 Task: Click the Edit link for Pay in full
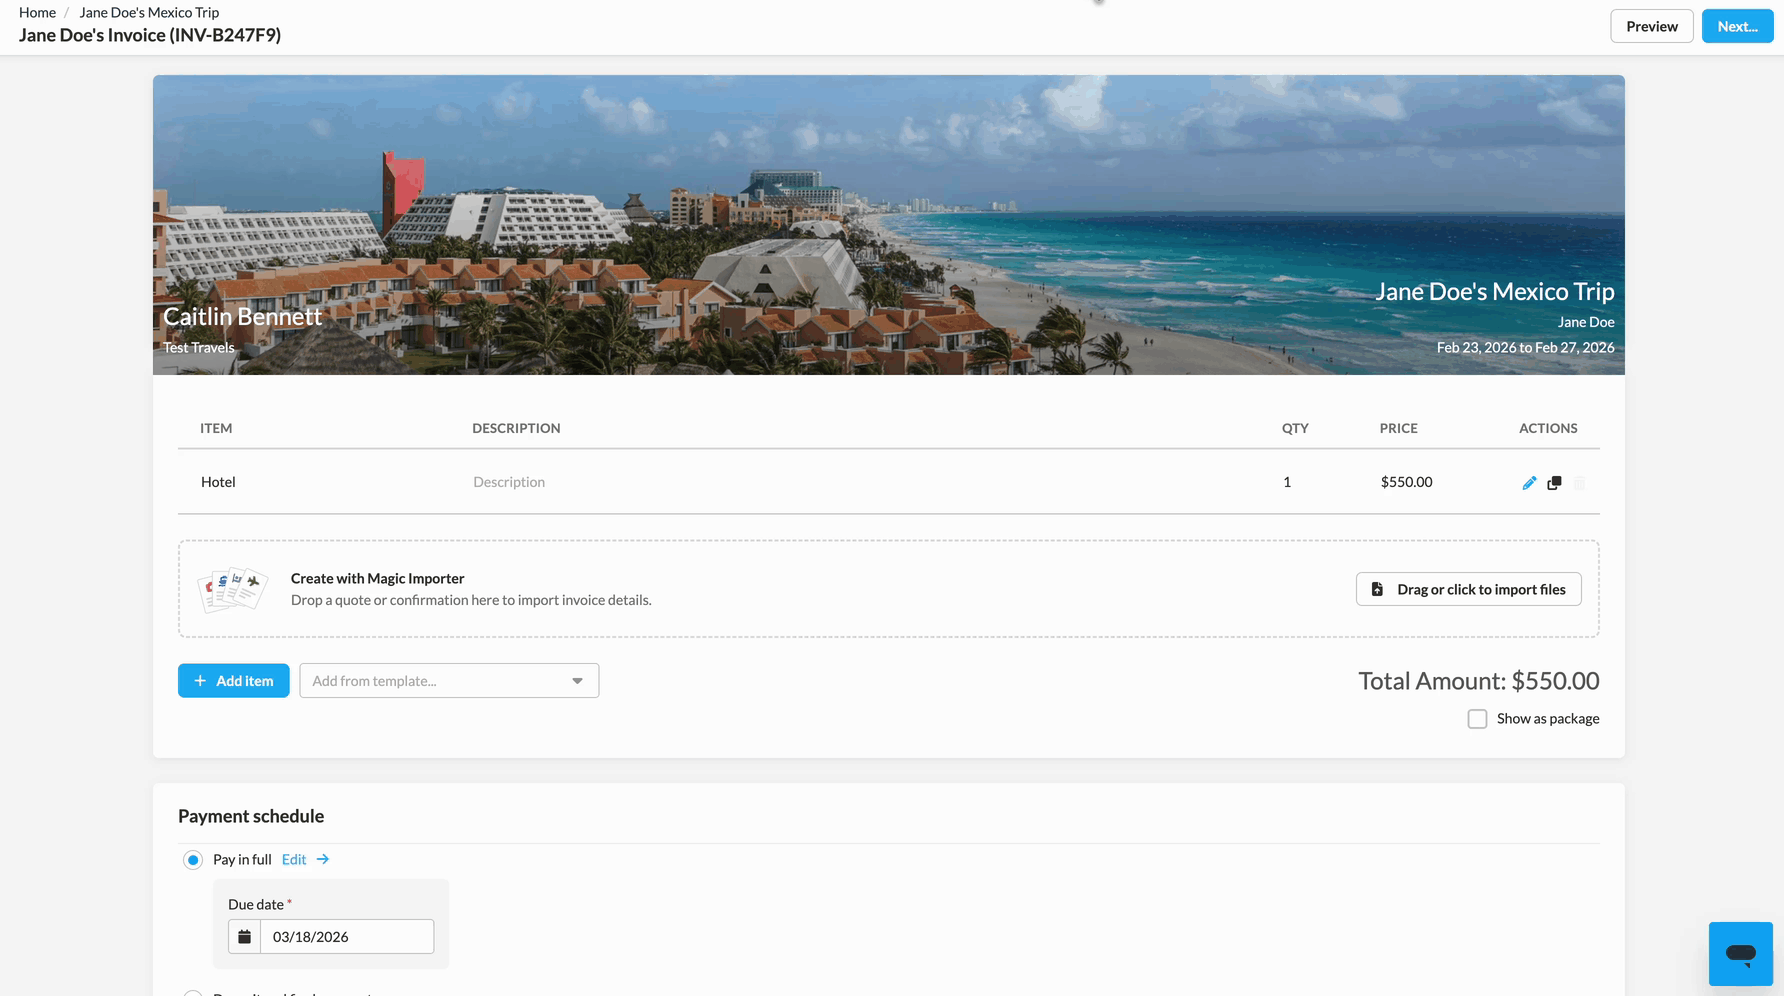click(294, 859)
